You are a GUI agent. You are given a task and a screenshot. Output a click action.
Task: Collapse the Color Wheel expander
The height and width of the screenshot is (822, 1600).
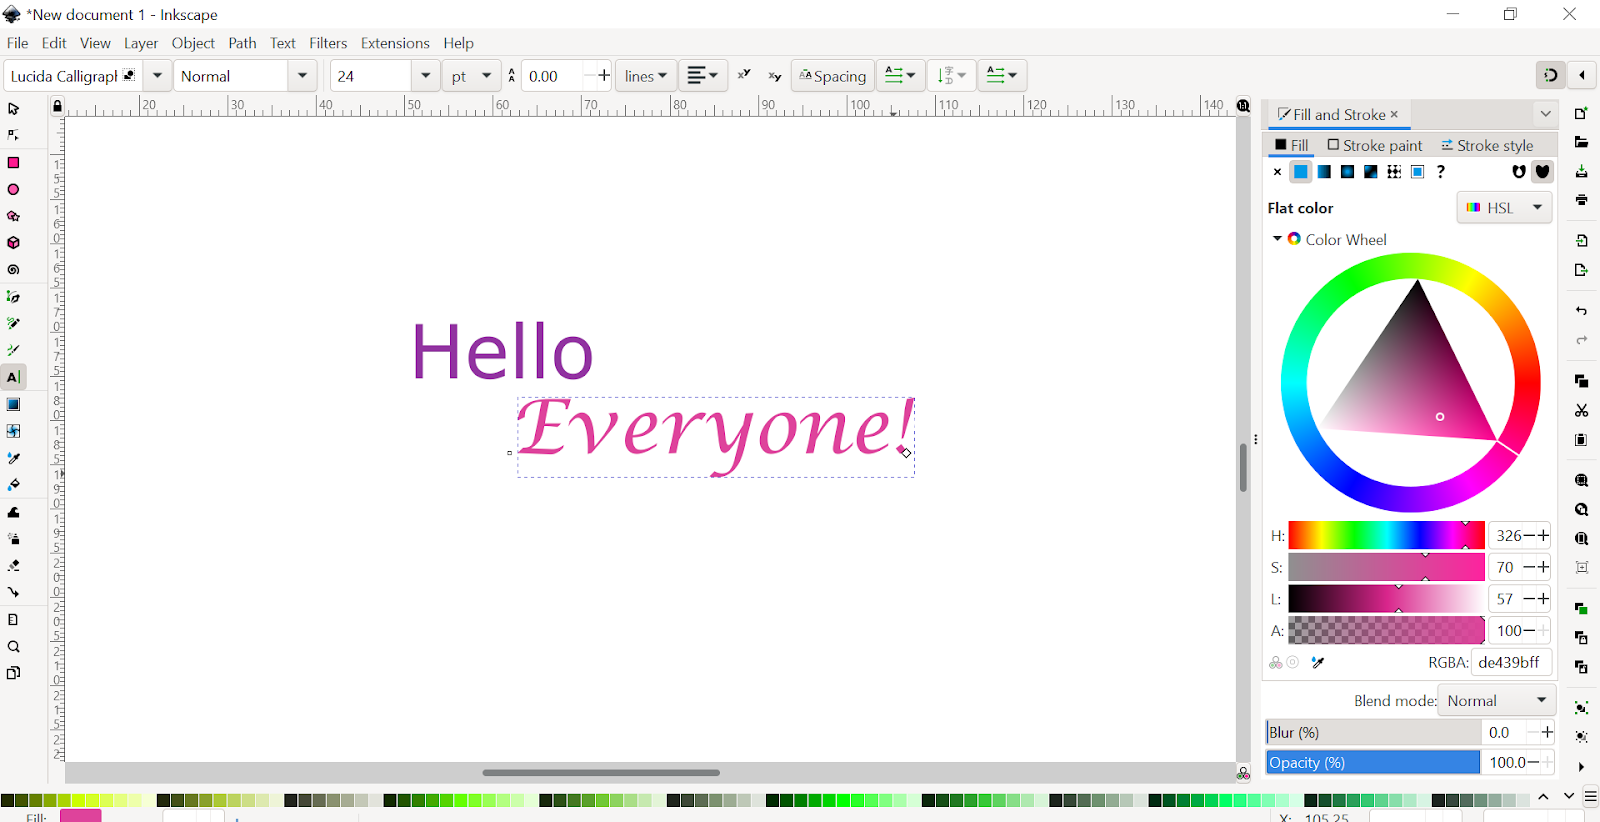(1277, 239)
